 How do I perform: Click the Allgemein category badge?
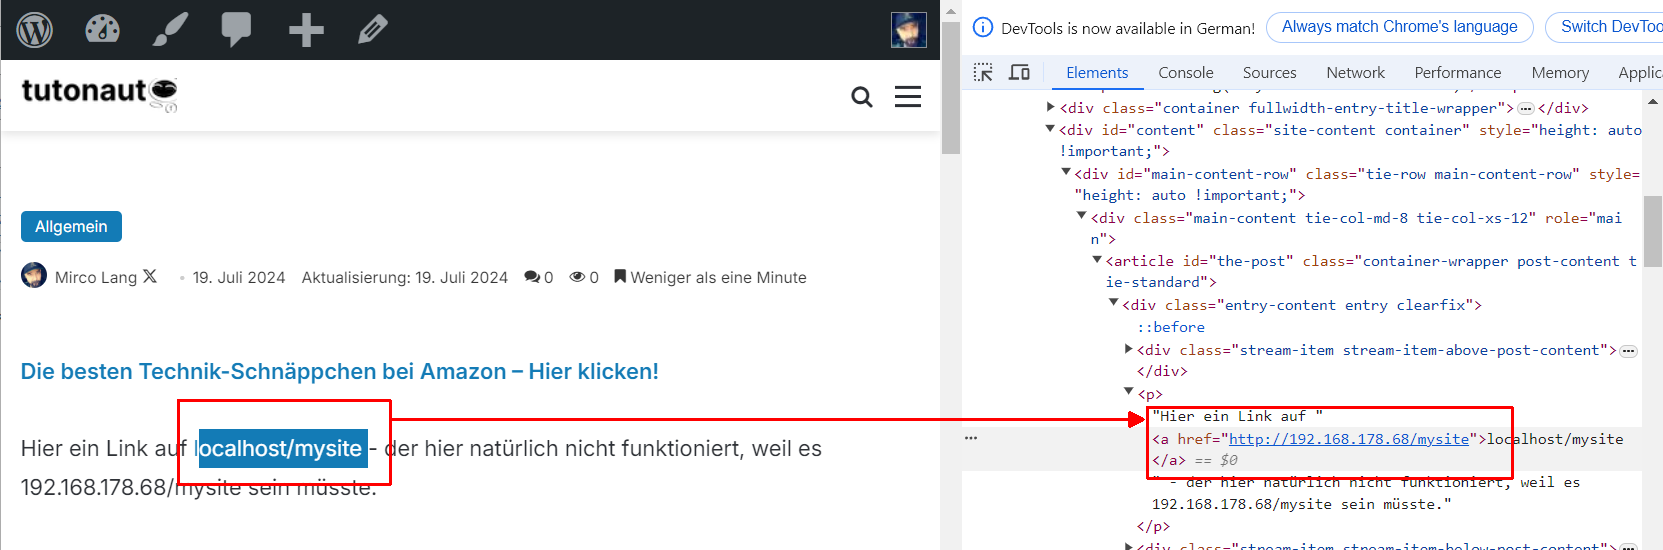click(x=71, y=227)
